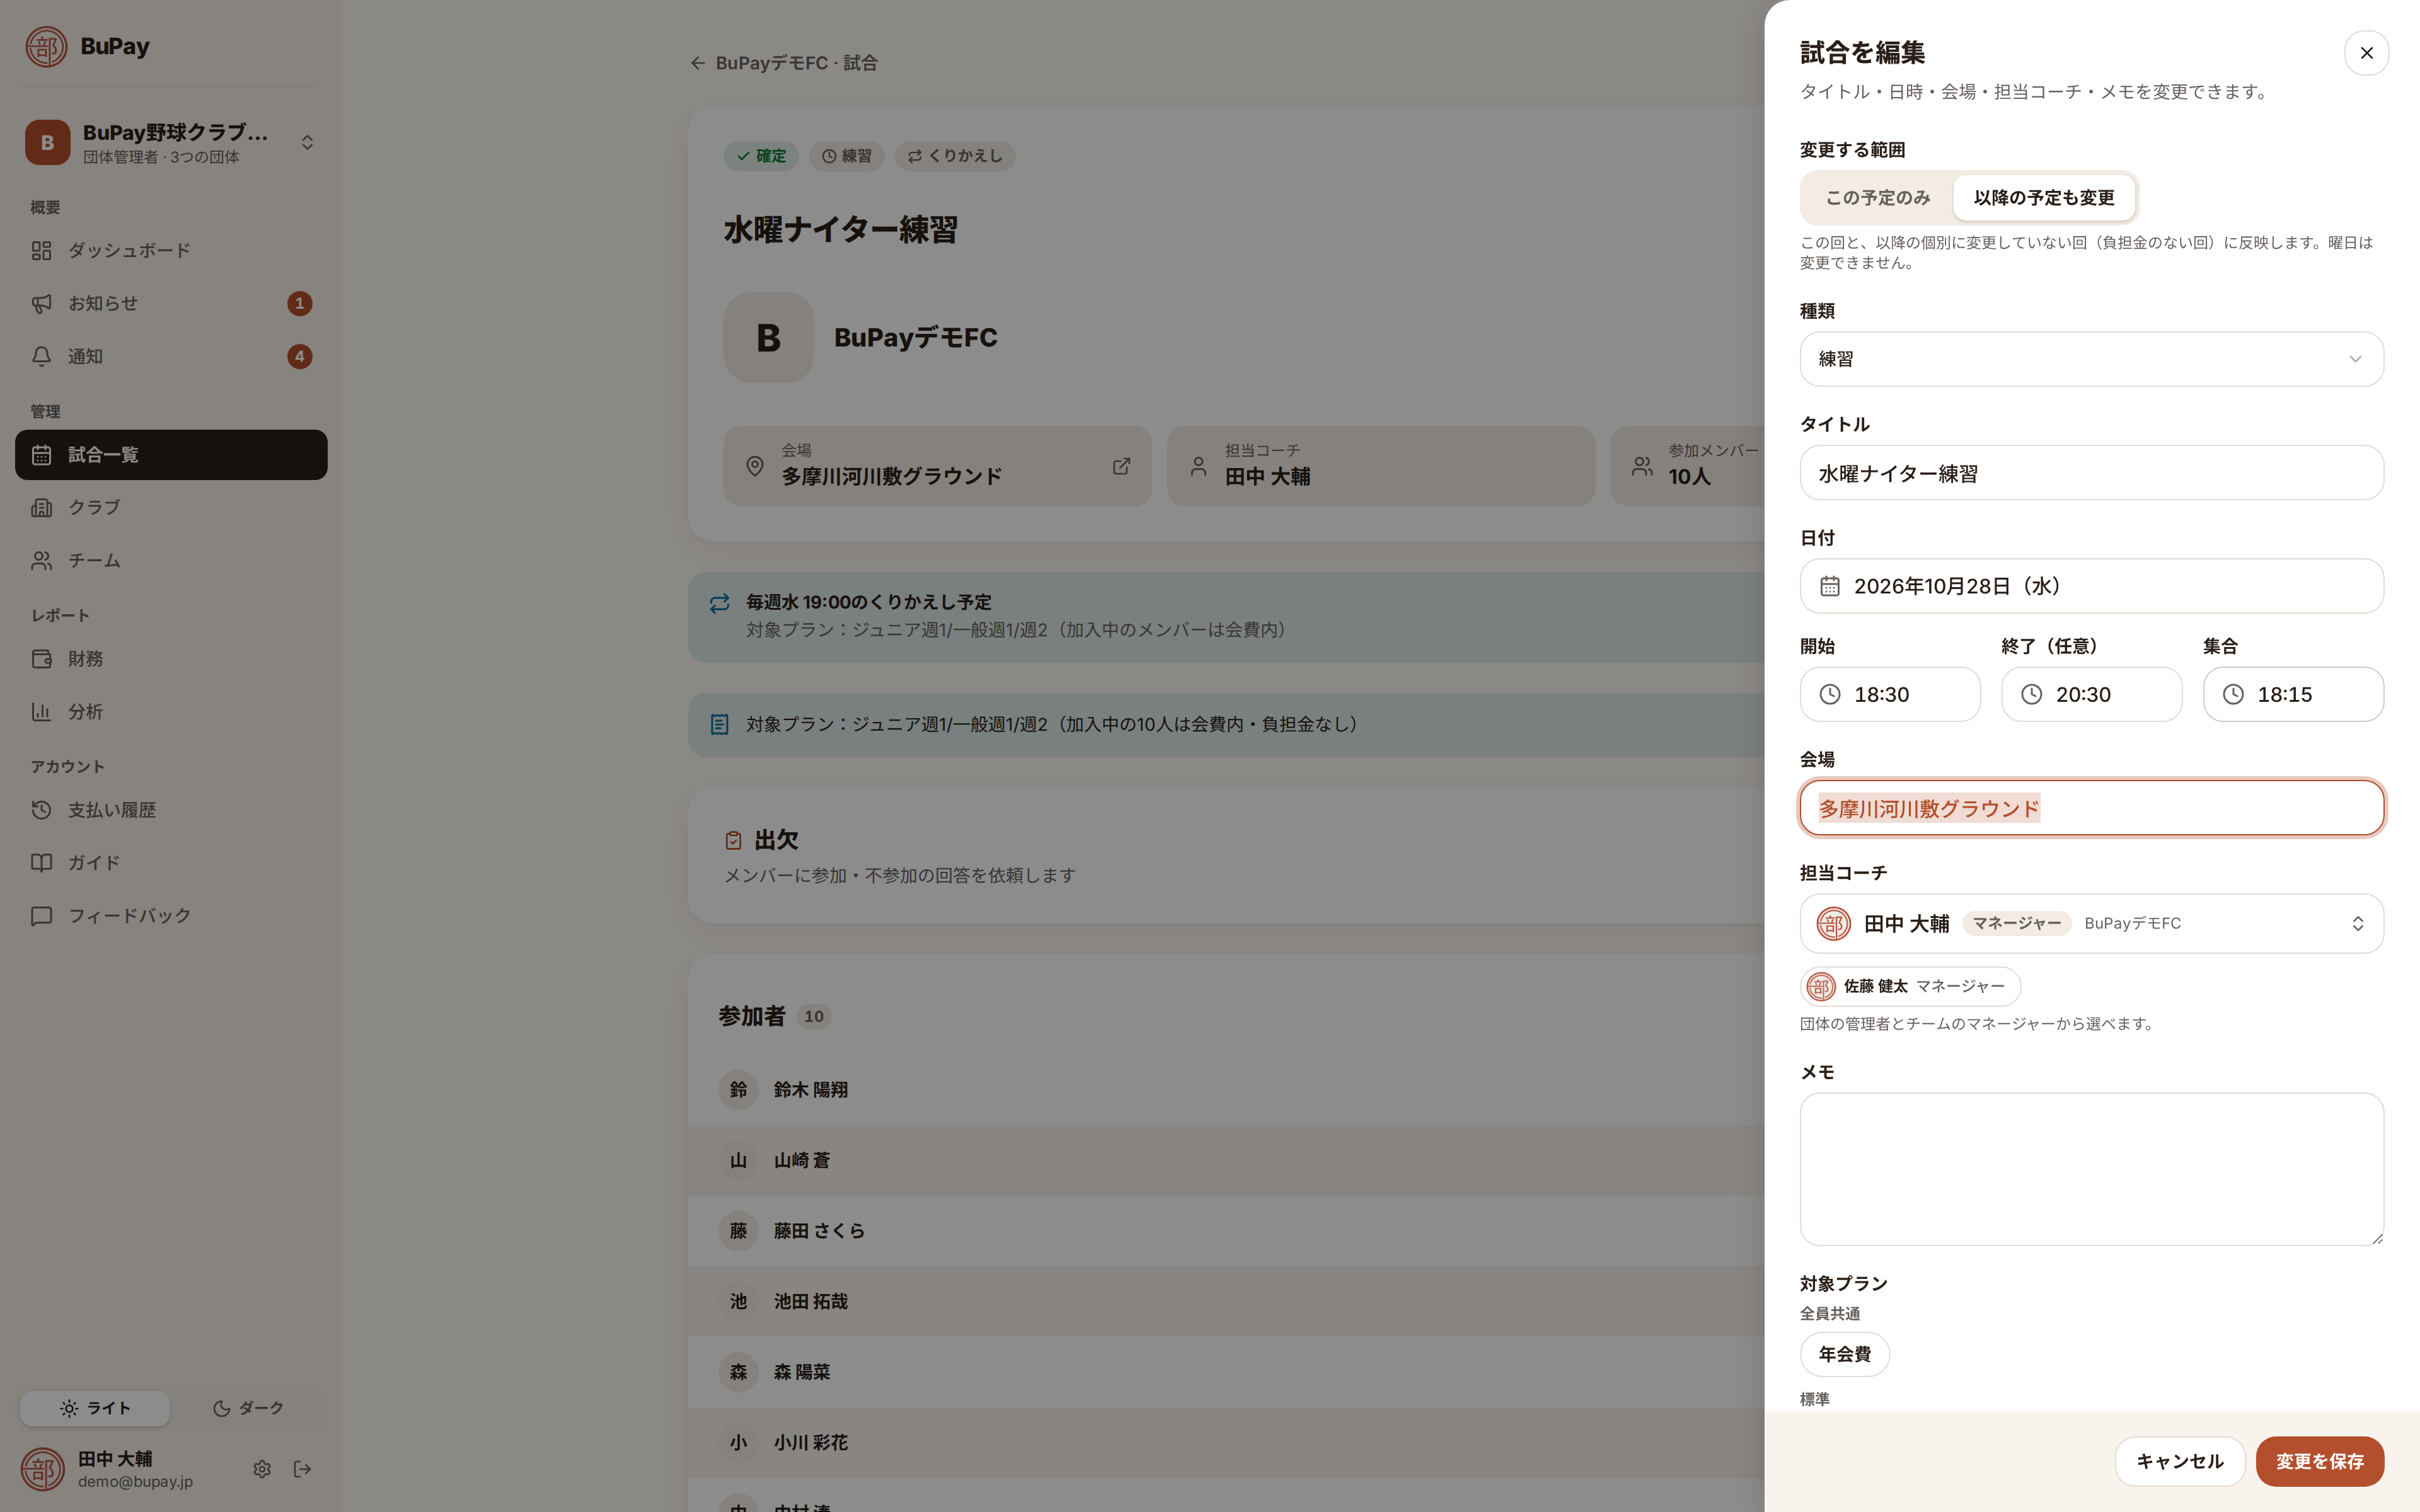Go to チーム in the sidebar
The width and height of the screenshot is (2420, 1512).
point(171,560)
